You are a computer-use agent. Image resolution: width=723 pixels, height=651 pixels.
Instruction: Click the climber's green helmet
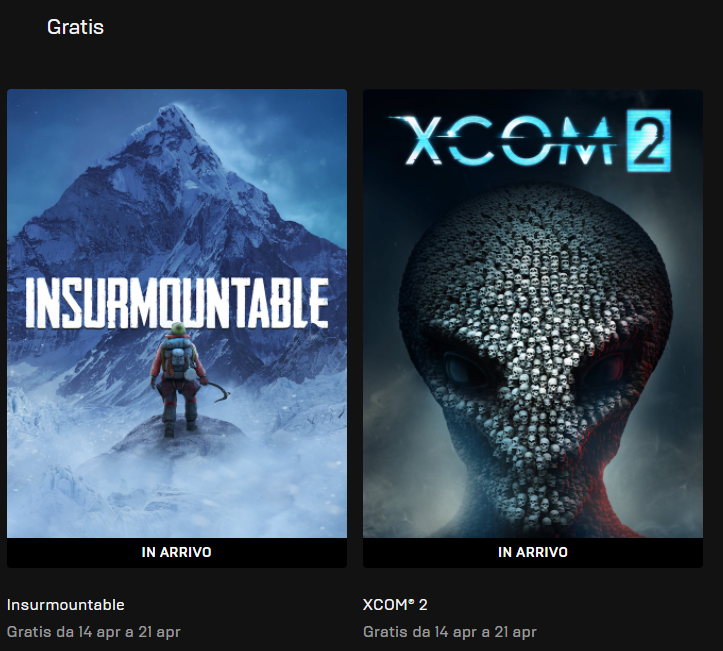pos(178,328)
